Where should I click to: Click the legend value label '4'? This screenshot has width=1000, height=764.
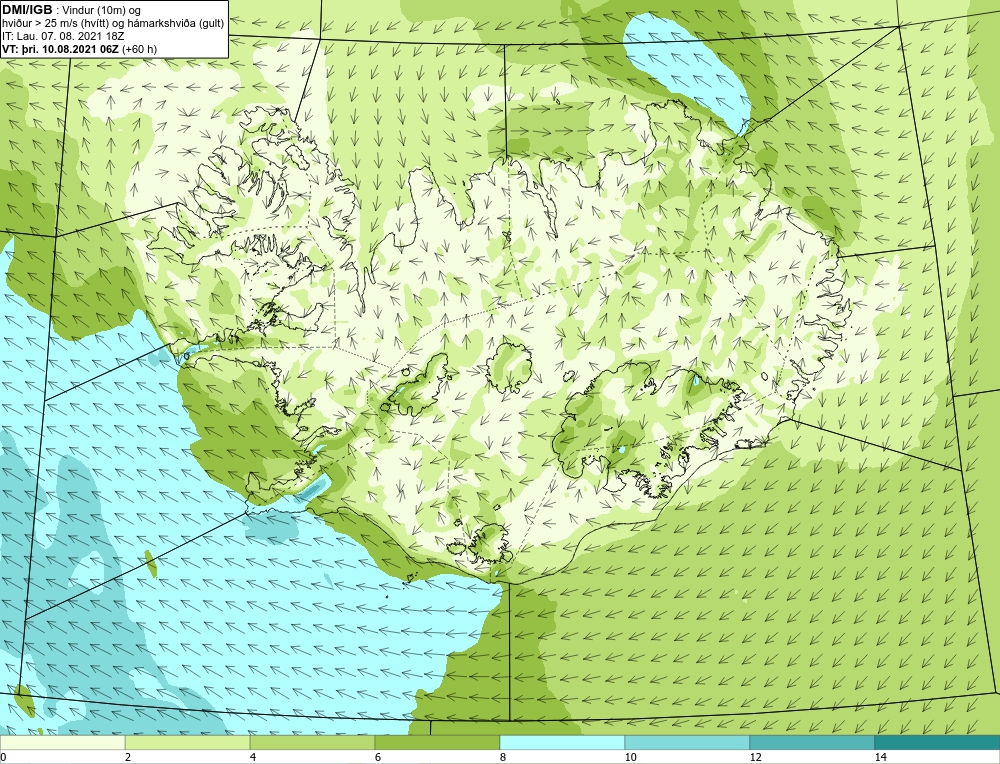tap(253, 757)
